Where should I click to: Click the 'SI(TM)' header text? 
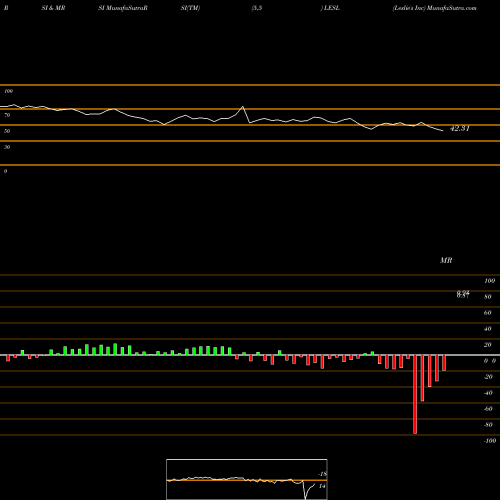[190, 8]
